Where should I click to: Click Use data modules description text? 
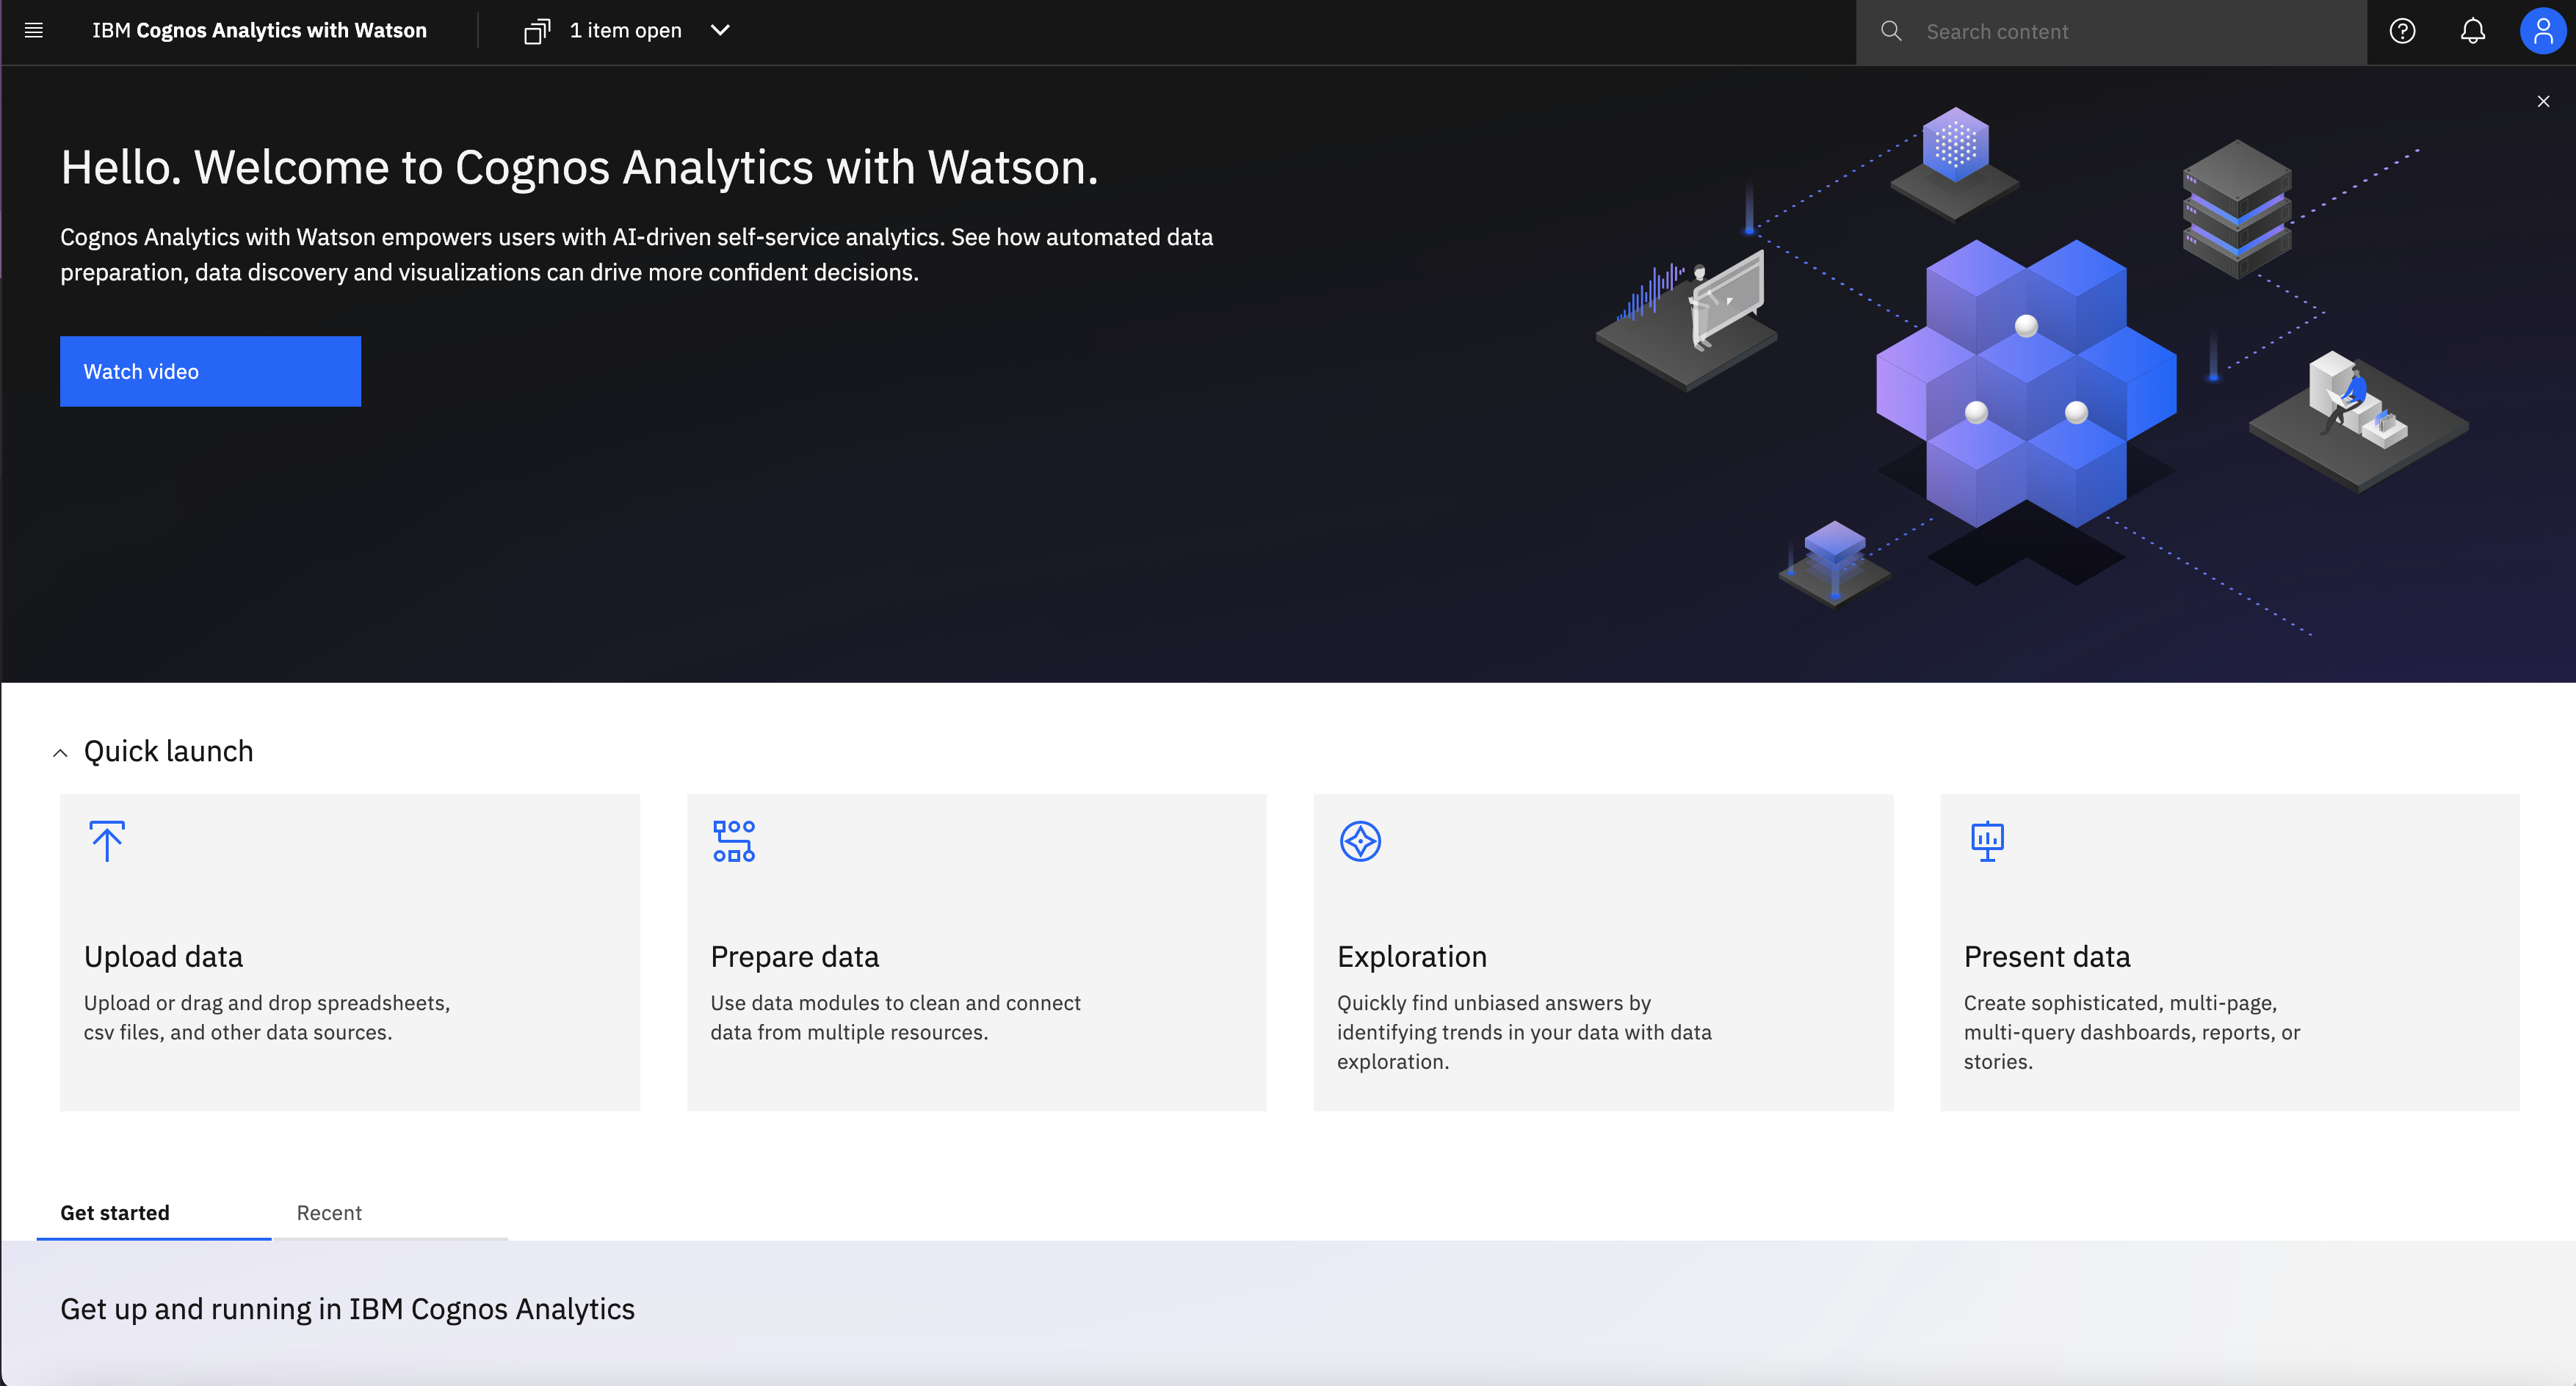point(896,1018)
